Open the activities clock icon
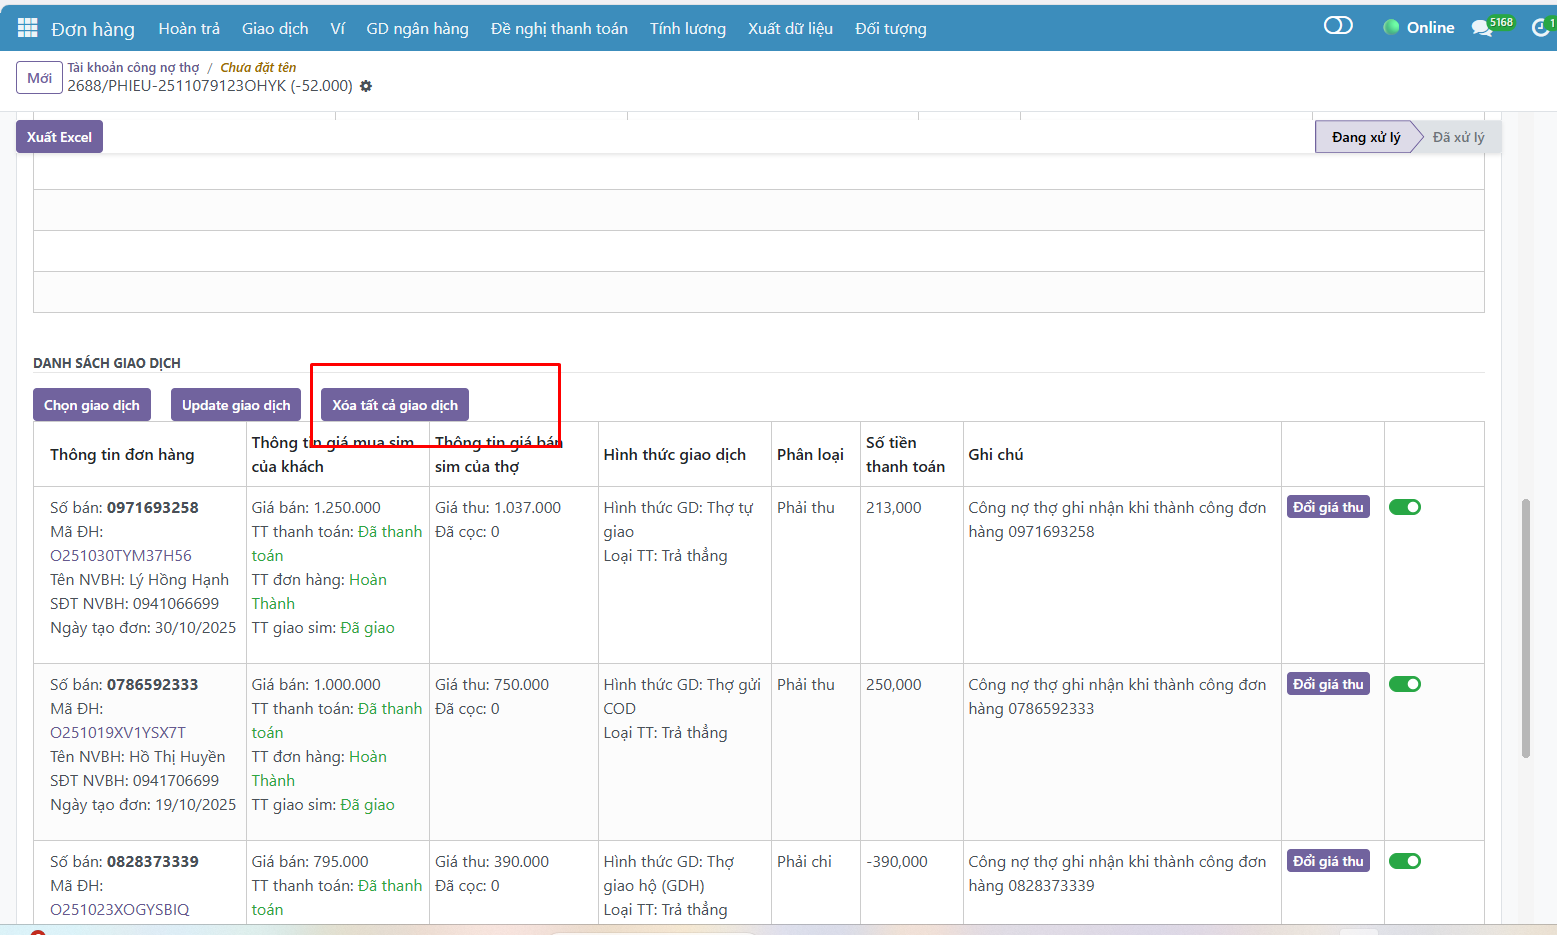The width and height of the screenshot is (1557, 935). point(1540,28)
